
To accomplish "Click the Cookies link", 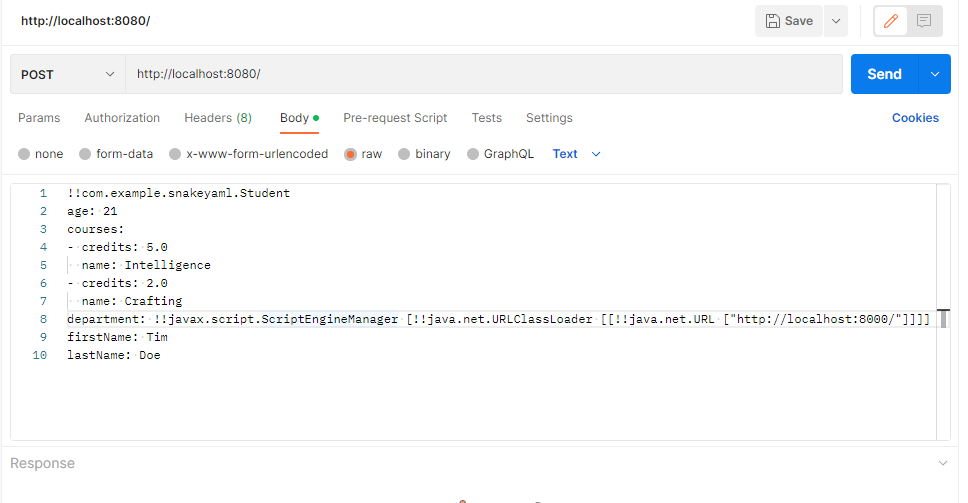I will [915, 118].
